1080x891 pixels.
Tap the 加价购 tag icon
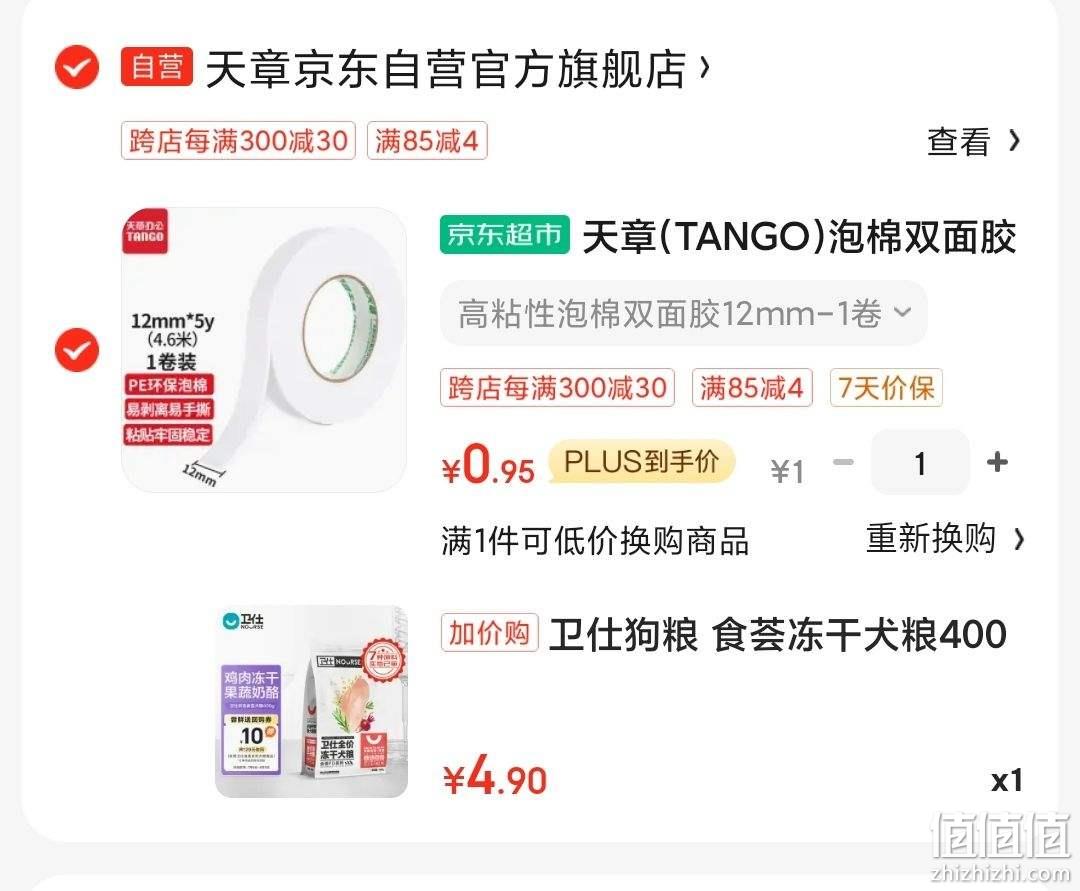click(489, 633)
